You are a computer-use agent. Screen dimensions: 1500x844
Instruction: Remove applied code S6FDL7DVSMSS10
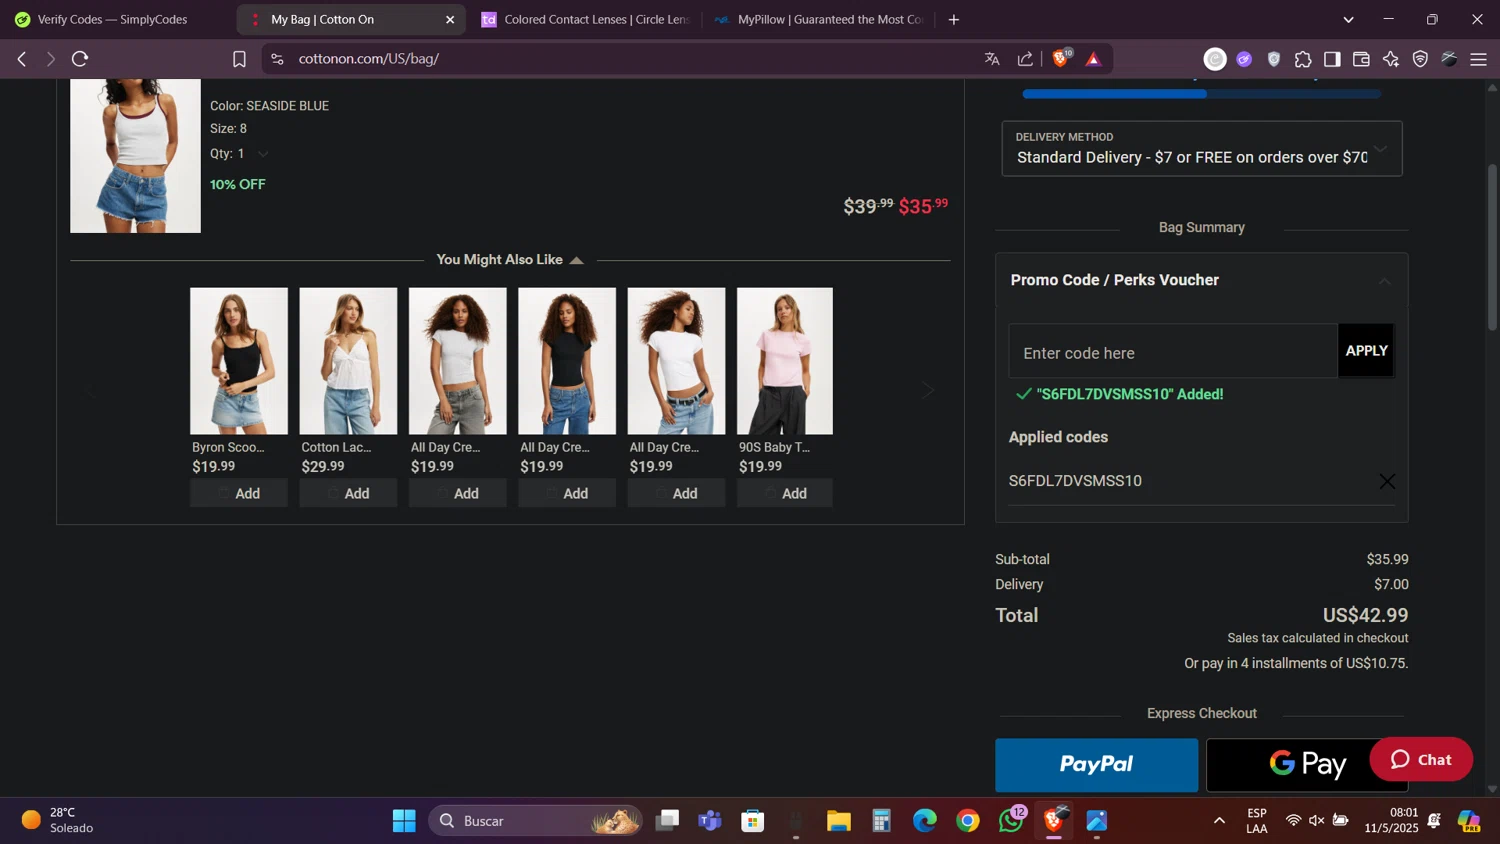pyautogui.click(x=1387, y=481)
